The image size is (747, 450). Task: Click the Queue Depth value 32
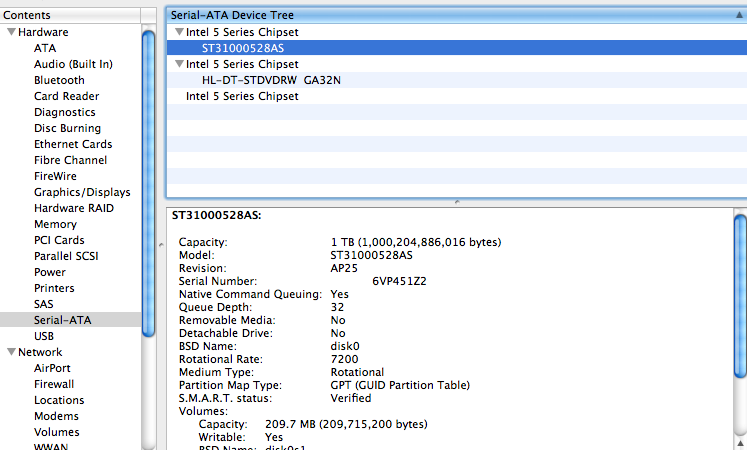[337, 308]
